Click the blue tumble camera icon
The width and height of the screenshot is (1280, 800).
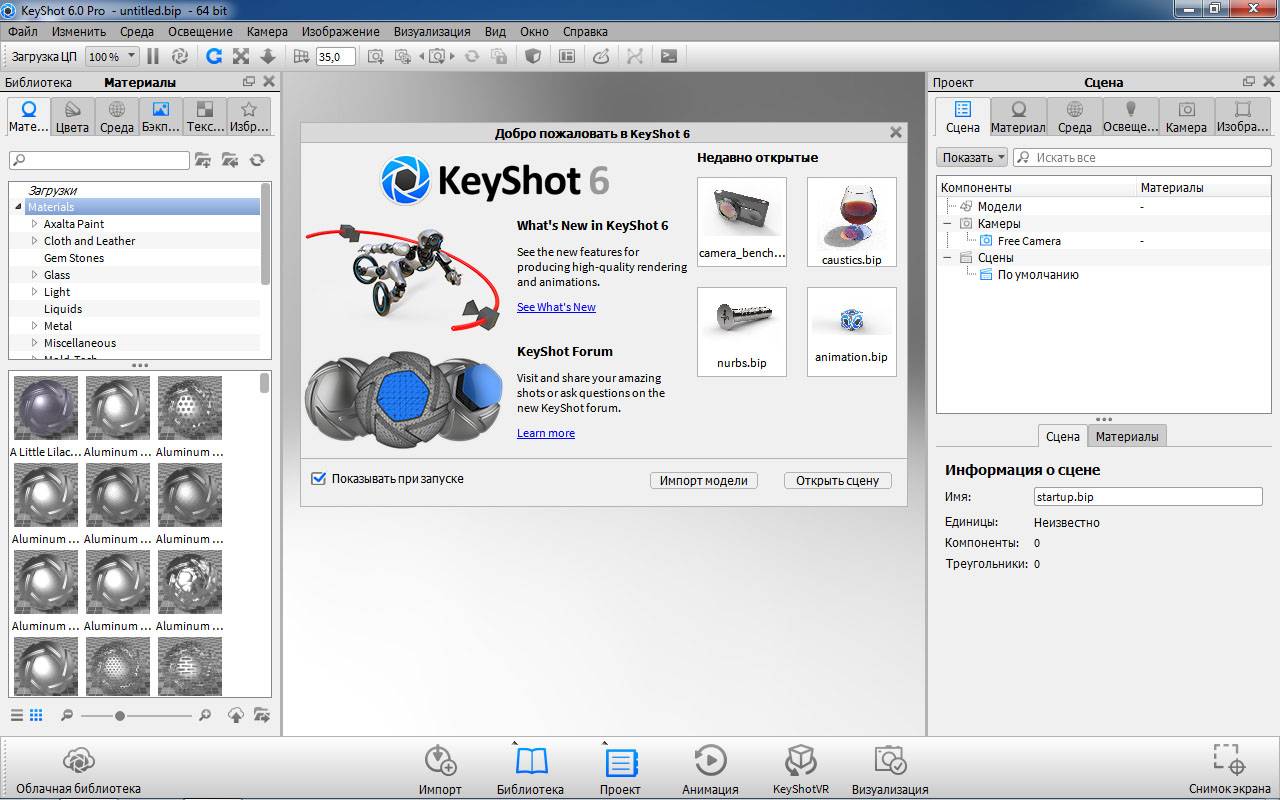pyautogui.click(x=213, y=57)
